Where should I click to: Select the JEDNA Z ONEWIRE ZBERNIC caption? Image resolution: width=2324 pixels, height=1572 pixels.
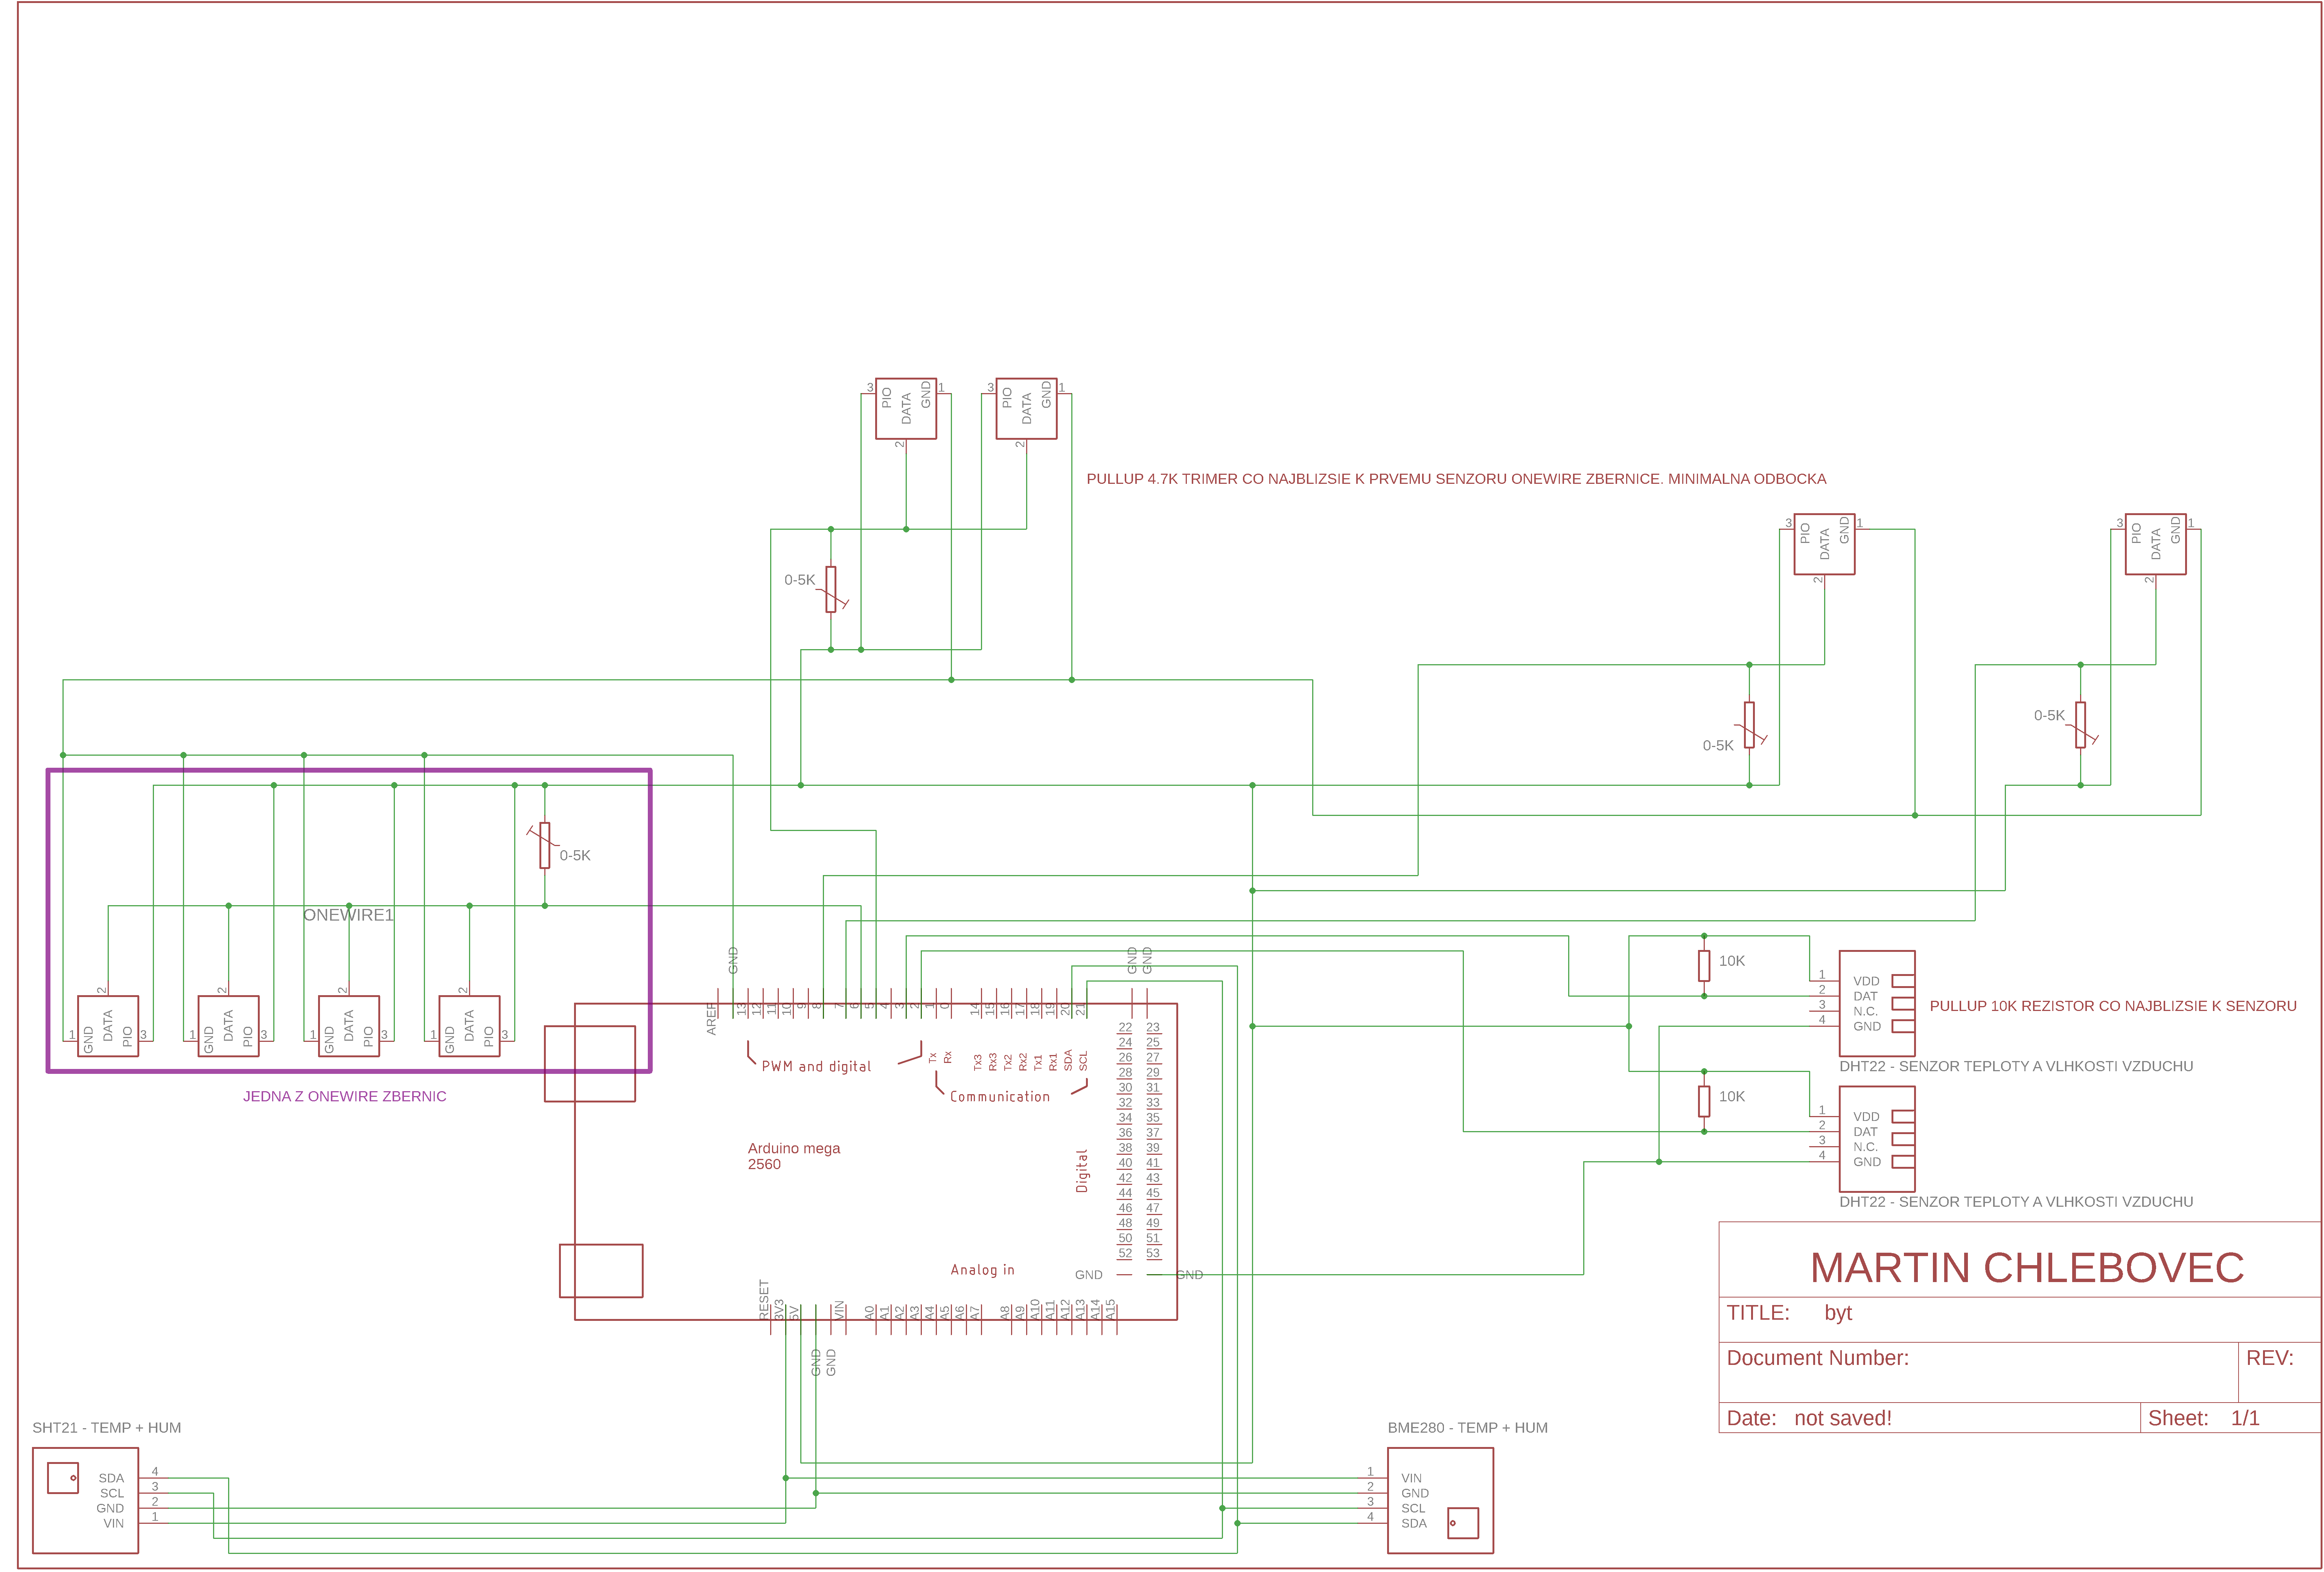point(345,1096)
